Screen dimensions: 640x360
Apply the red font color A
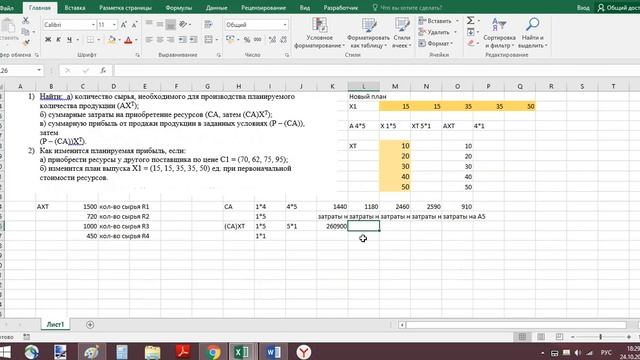[129, 40]
